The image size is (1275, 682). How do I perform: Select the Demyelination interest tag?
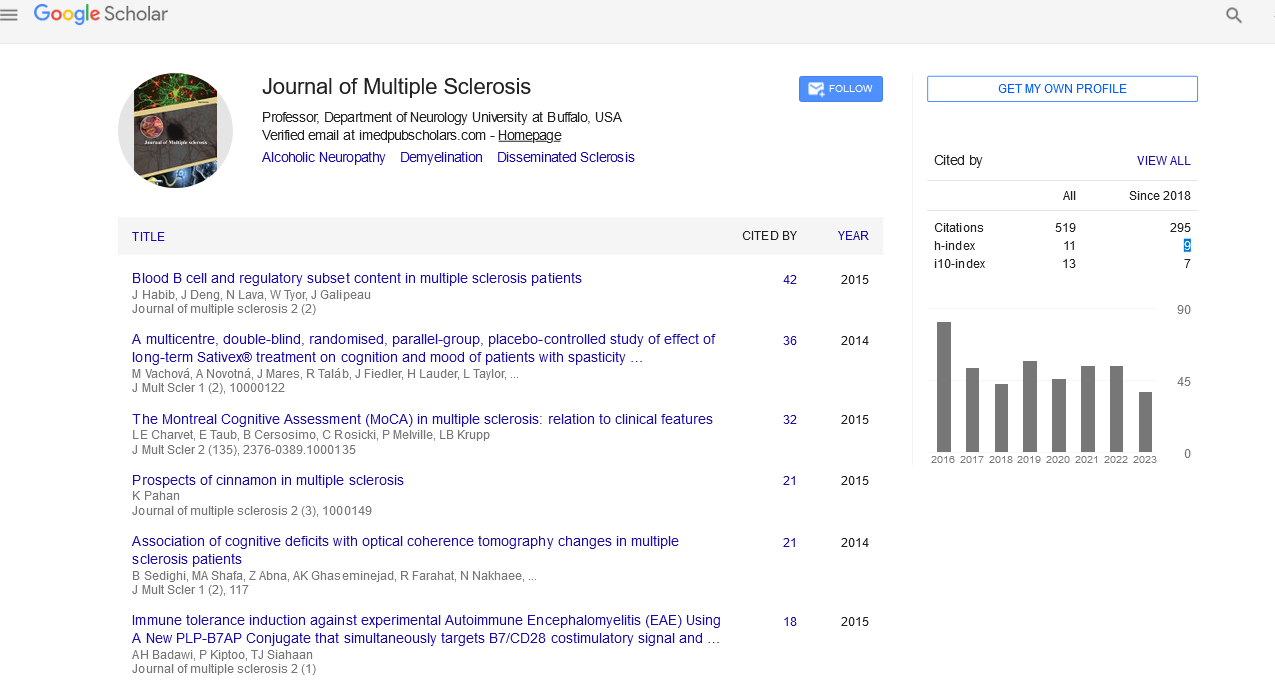tap(441, 157)
